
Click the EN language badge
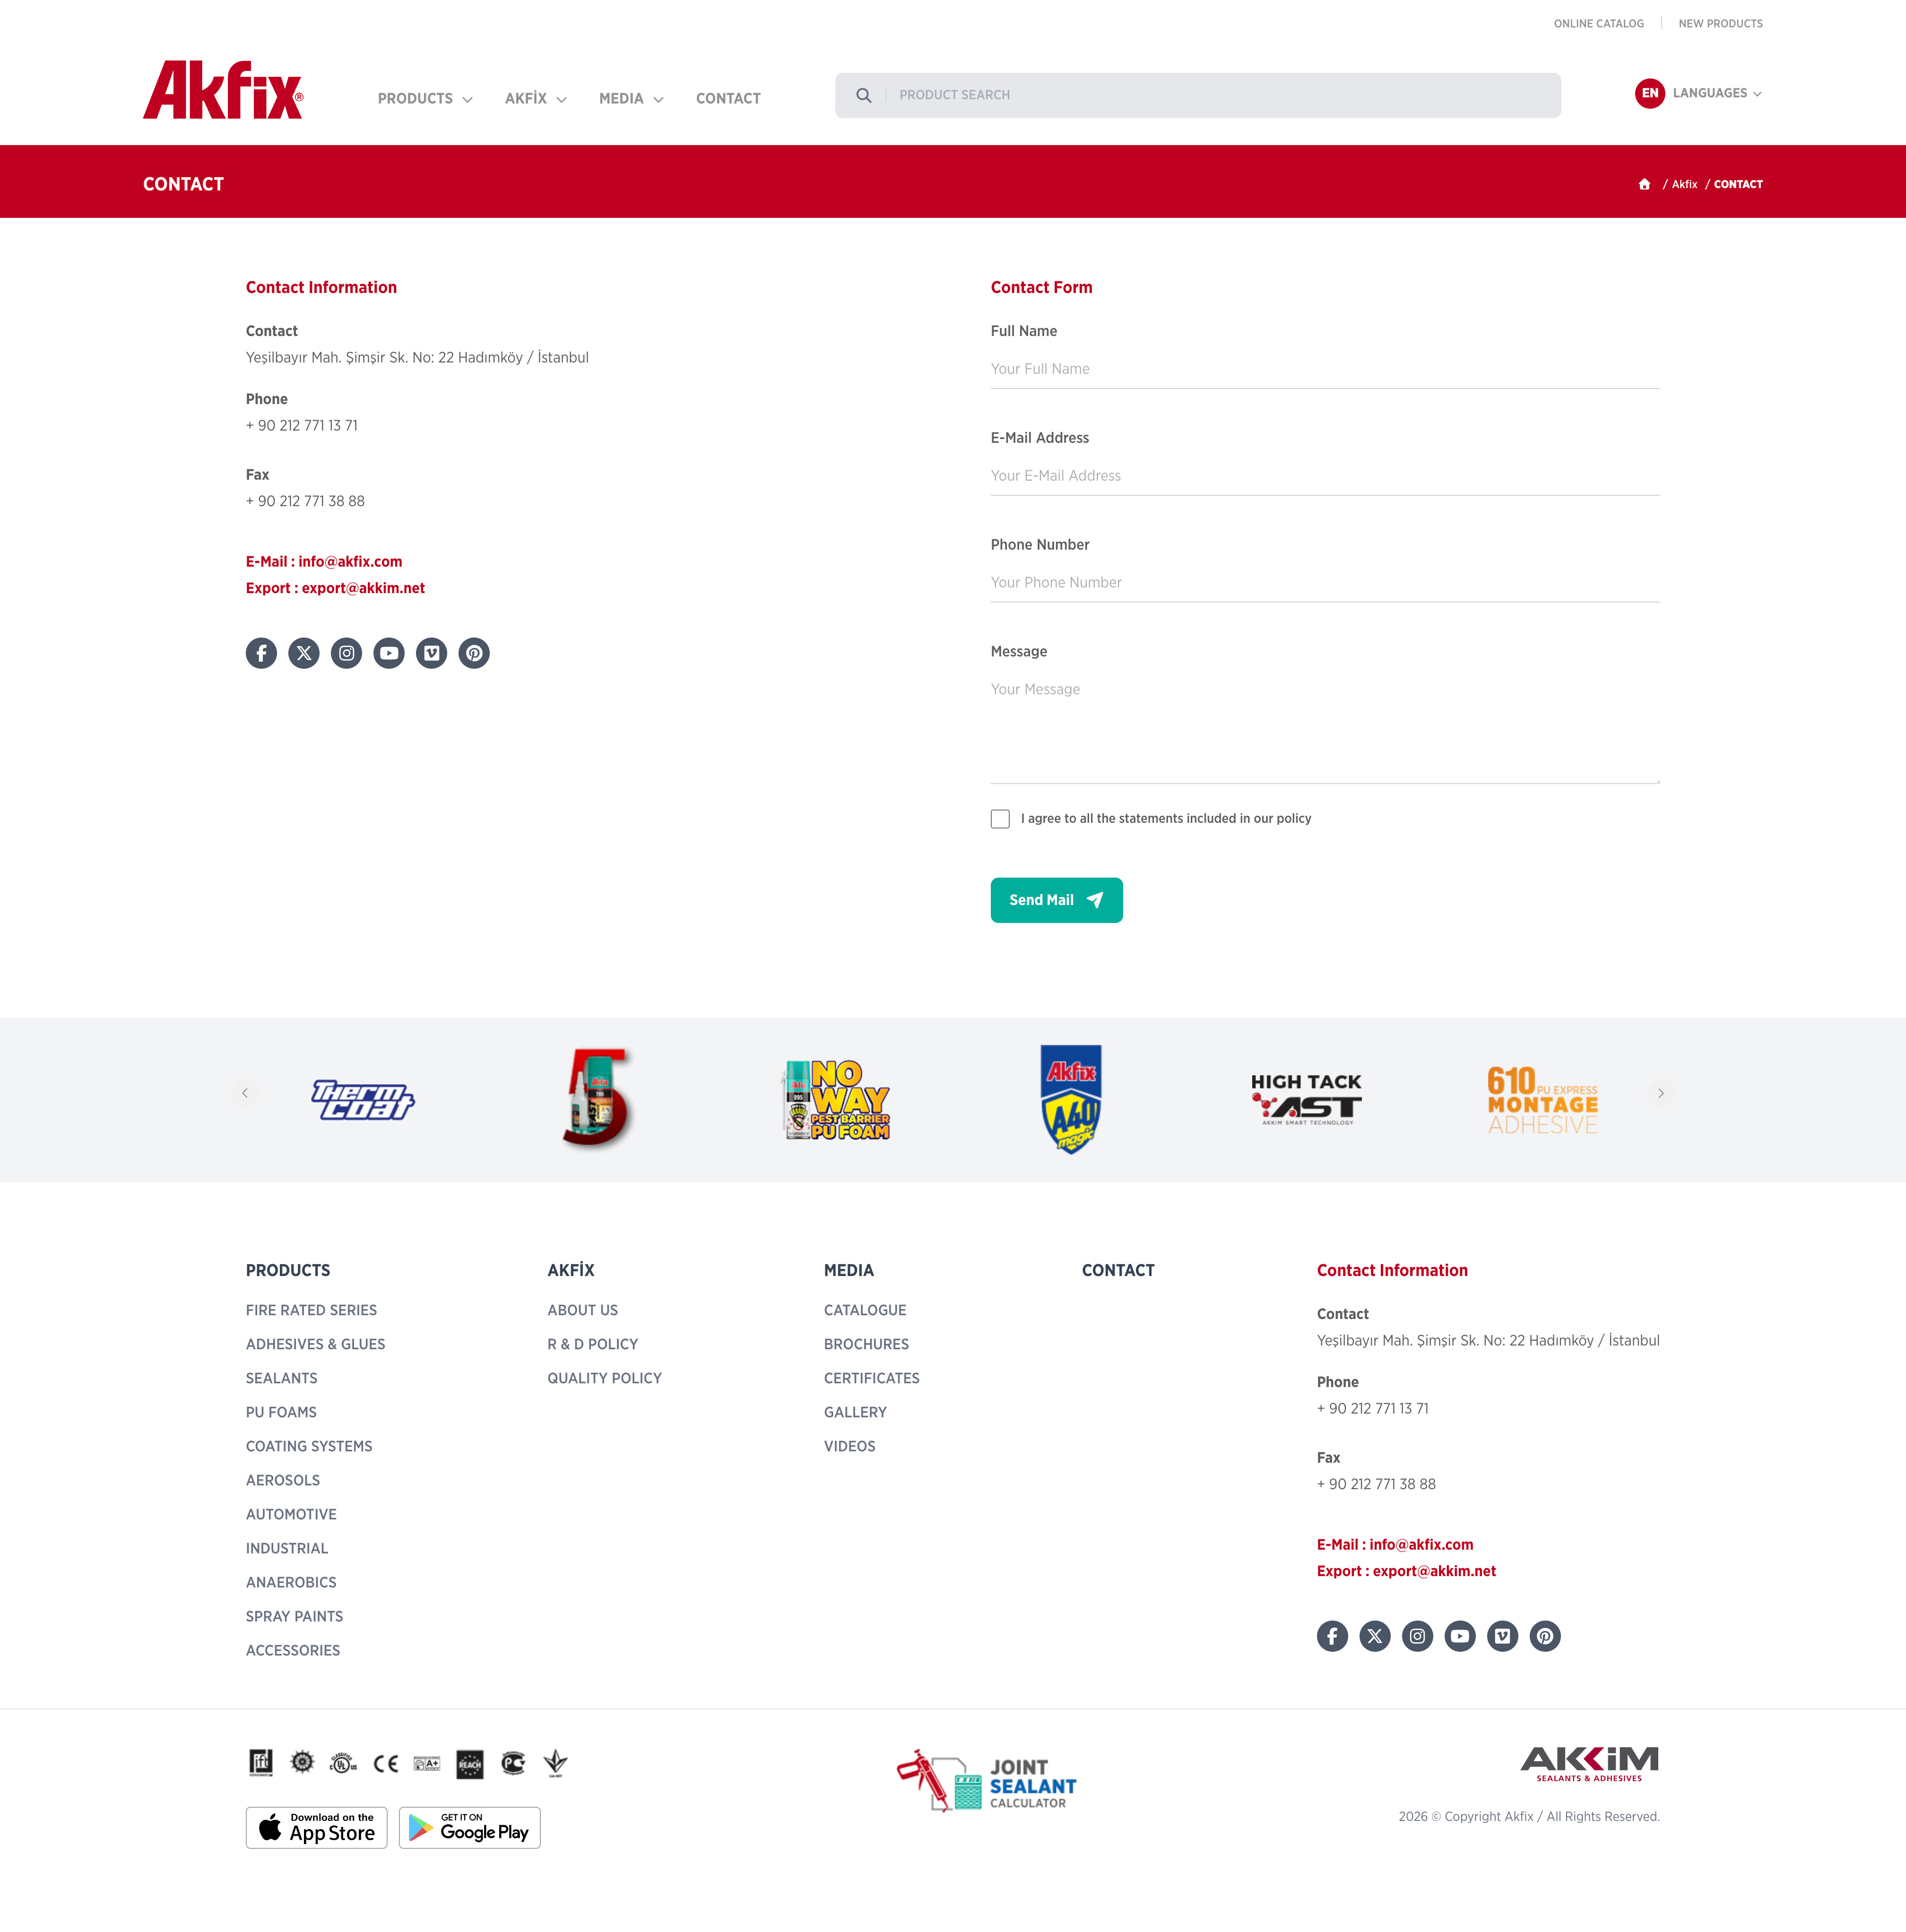(1650, 93)
